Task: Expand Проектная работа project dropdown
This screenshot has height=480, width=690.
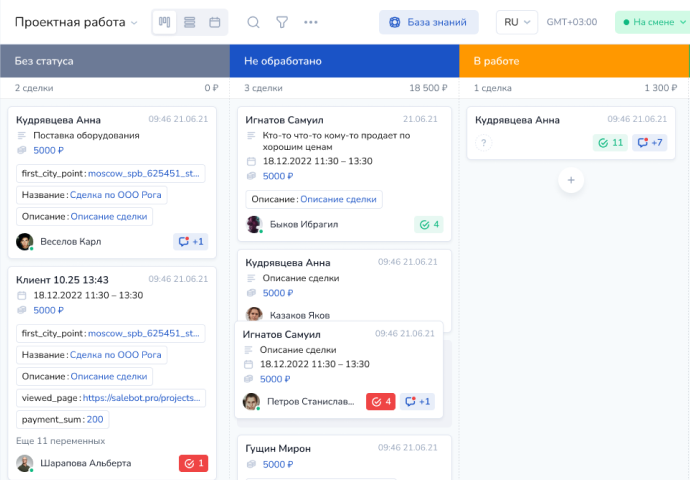Action: [76, 22]
